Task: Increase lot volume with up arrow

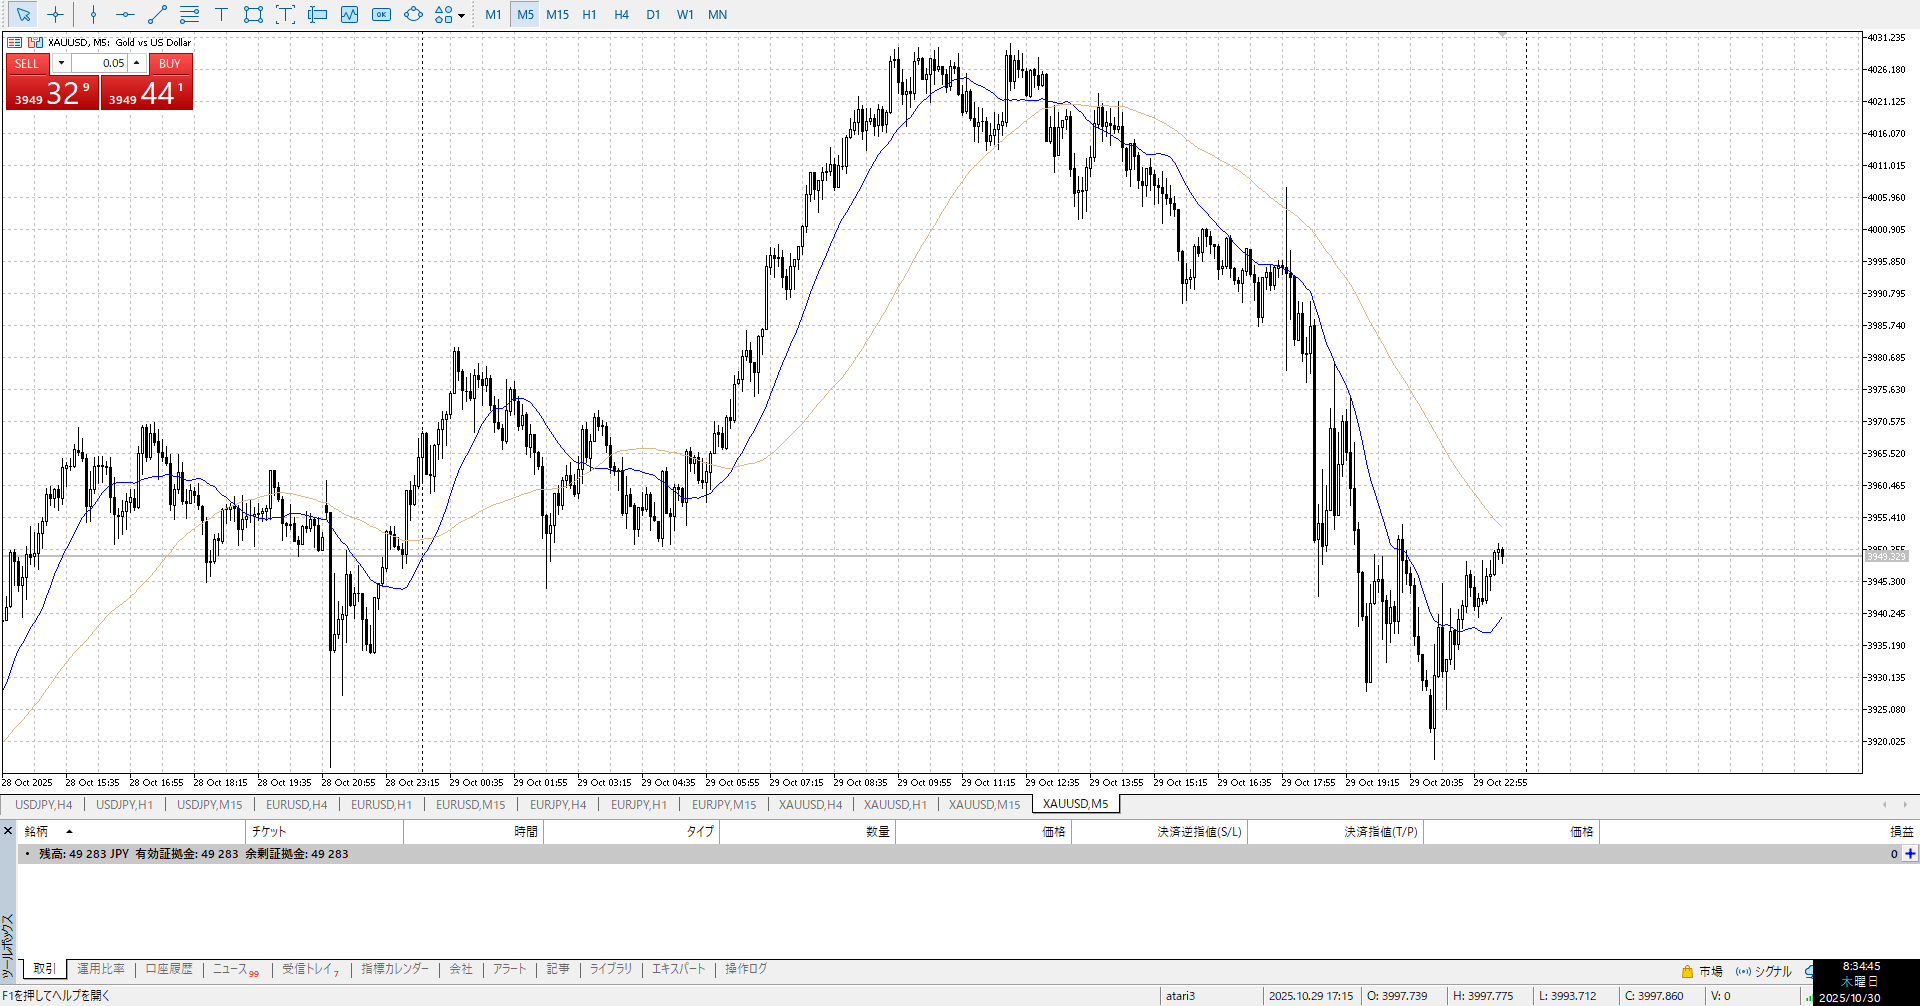Action: pyautogui.click(x=137, y=63)
